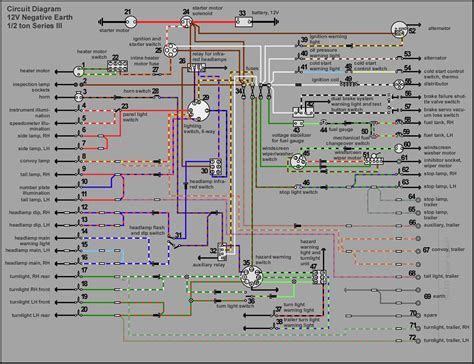Select the "turnlight, trailer, LH" label

(446, 341)
